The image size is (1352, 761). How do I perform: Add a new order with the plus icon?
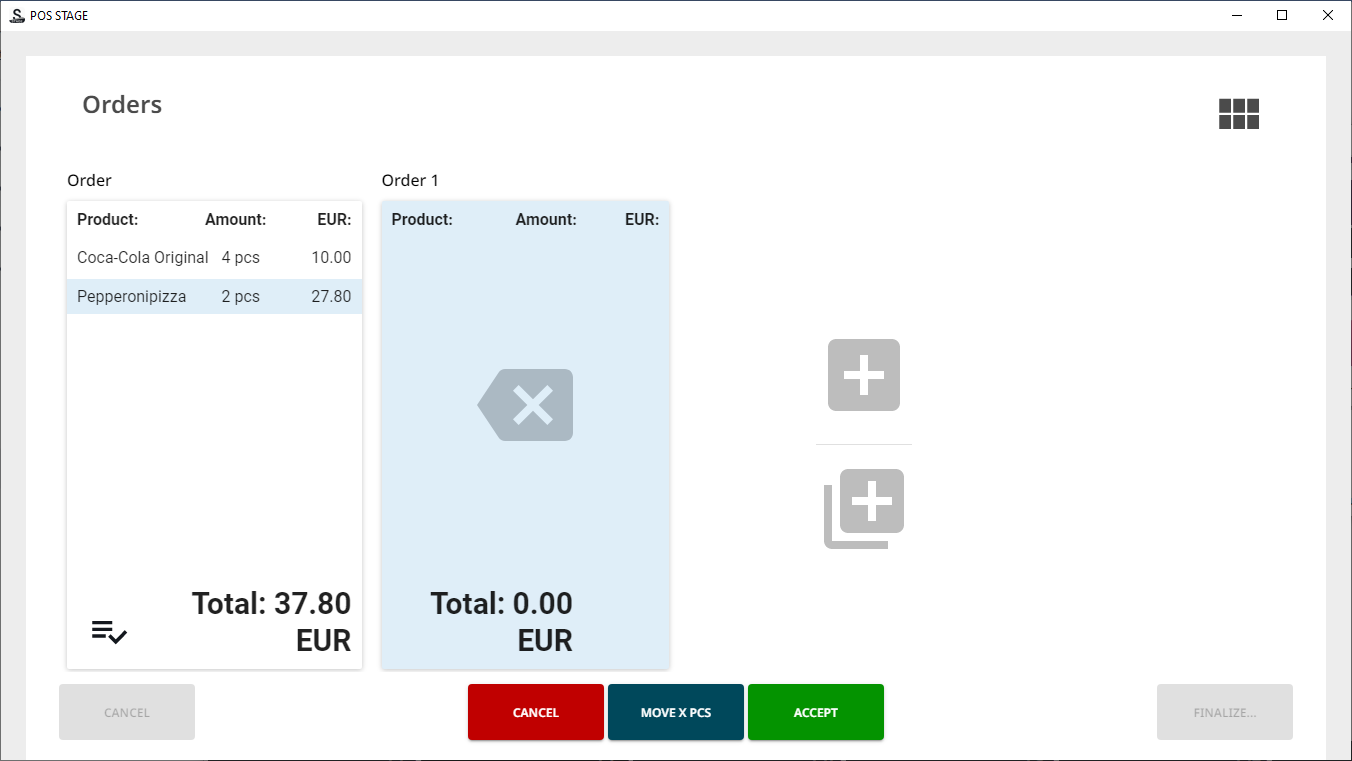864,375
